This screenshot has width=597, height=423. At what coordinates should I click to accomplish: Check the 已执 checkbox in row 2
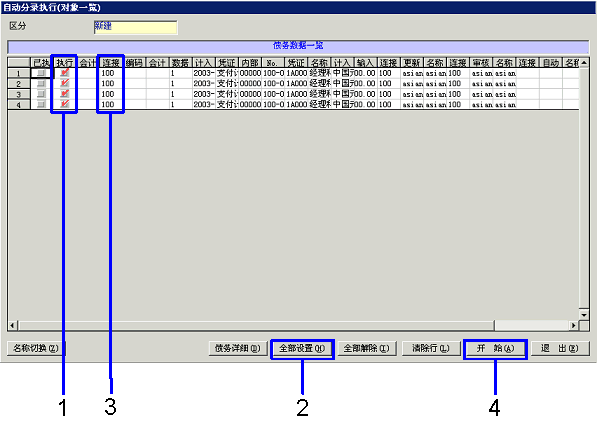[41, 83]
